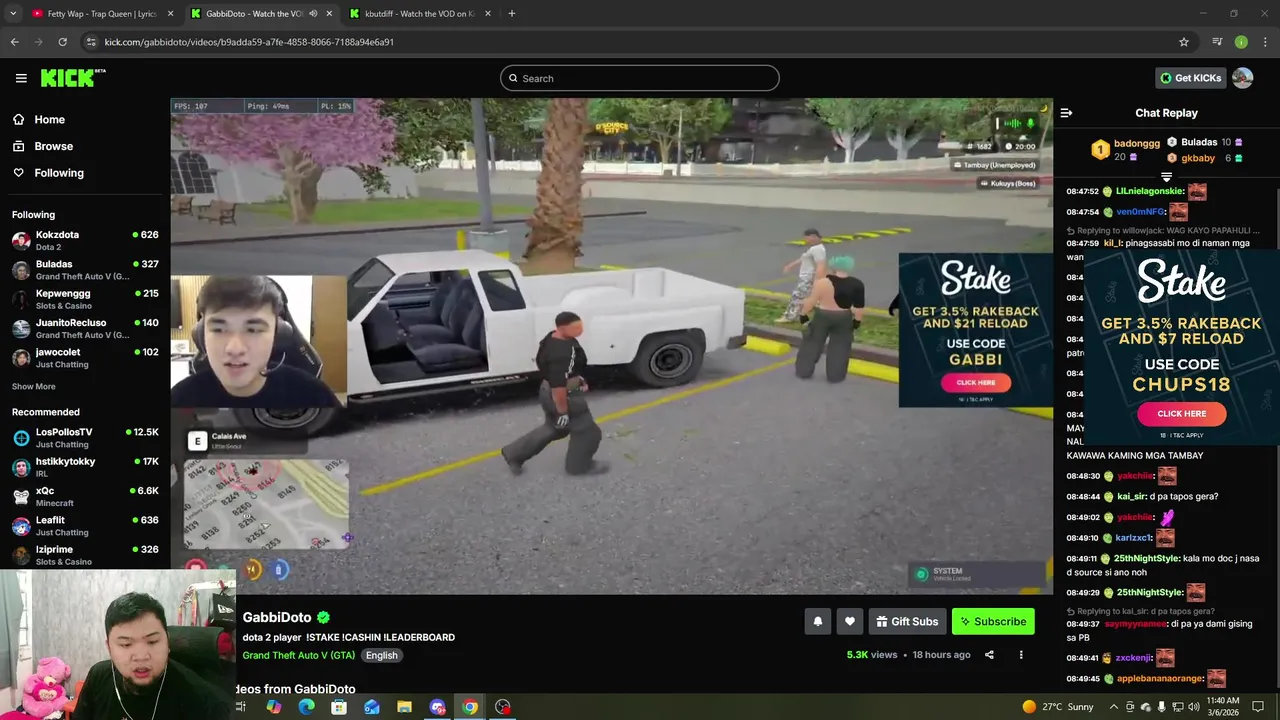Open Leaflit recommended channel
The image size is (1280, 720).
(x=85, y=526)
